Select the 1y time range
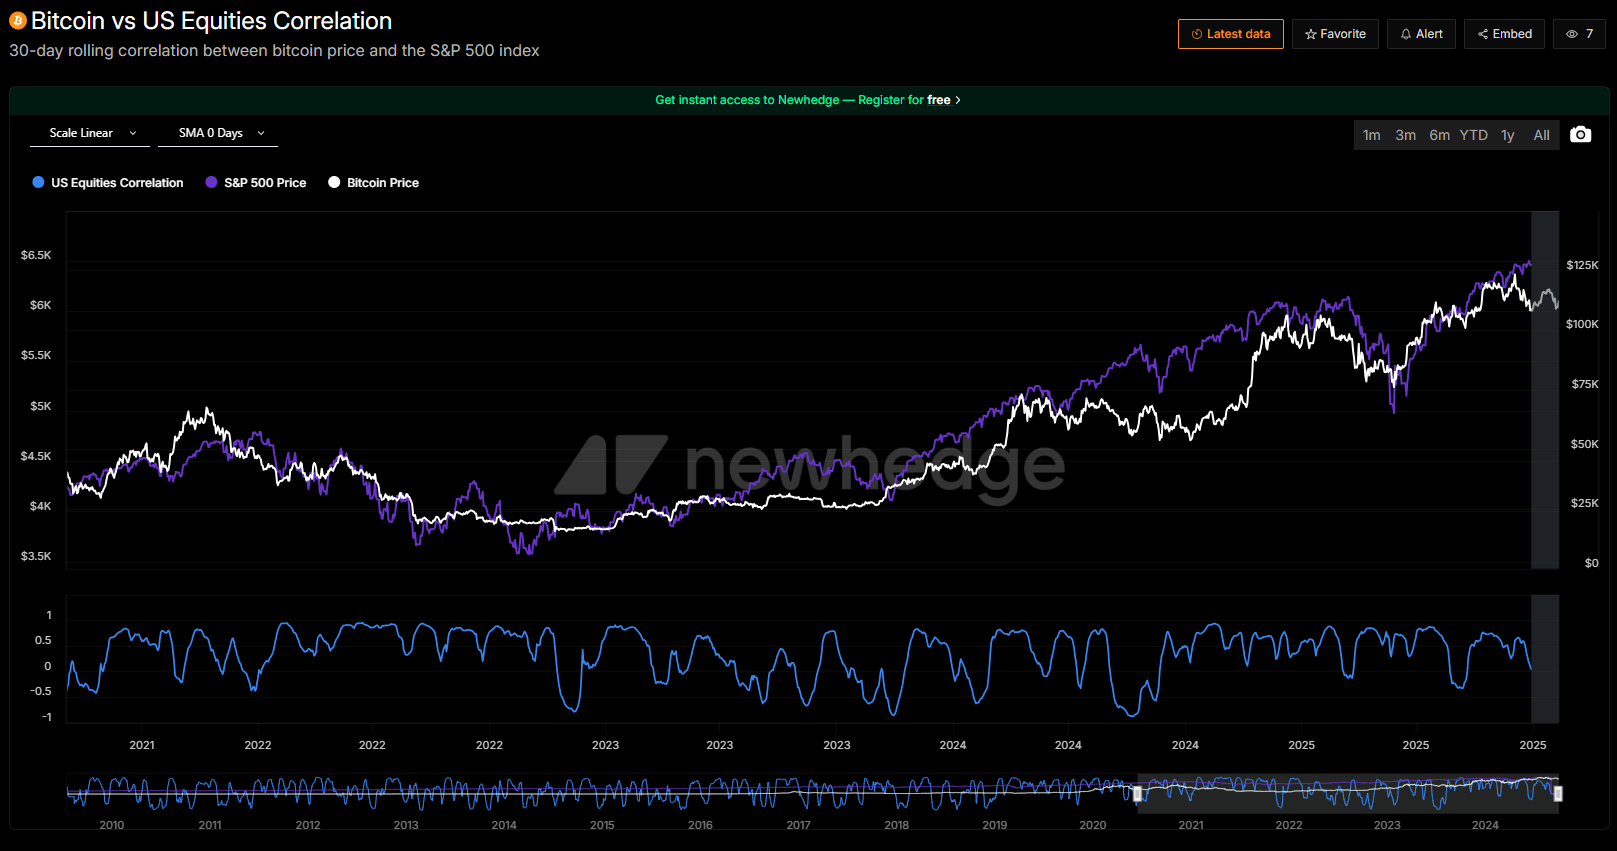The image size is (1617, 851). 1507,135
